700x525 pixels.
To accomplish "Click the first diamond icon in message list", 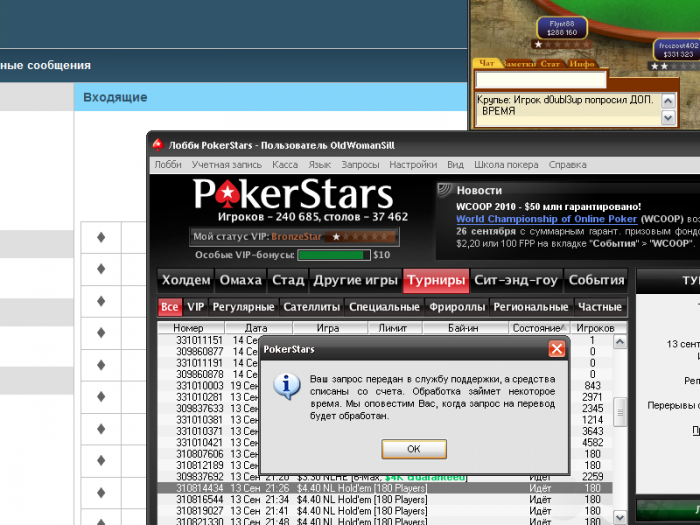I will click(101, 237).
